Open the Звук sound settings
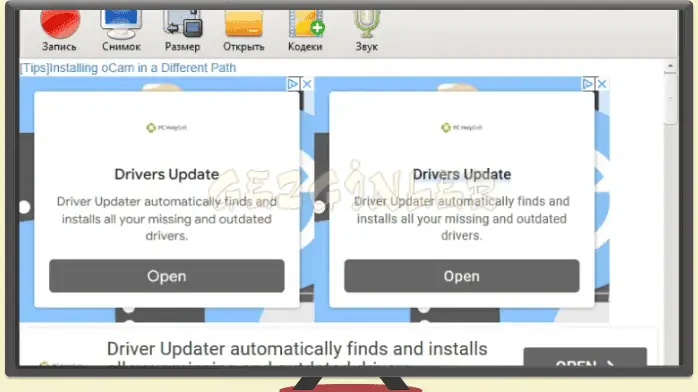 point(366,31)
